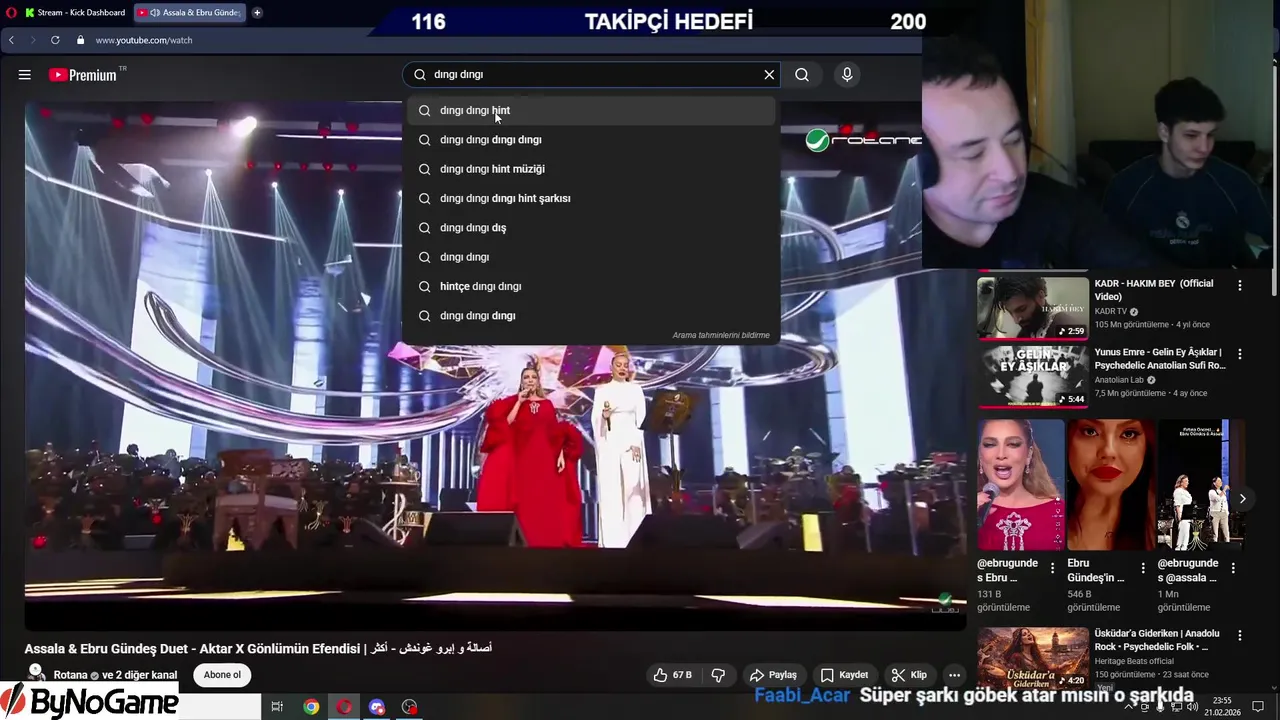Screen dimensions: 1280x720
Task: Subscribe with the Abone ol button
Action: [x=222, y=675]
